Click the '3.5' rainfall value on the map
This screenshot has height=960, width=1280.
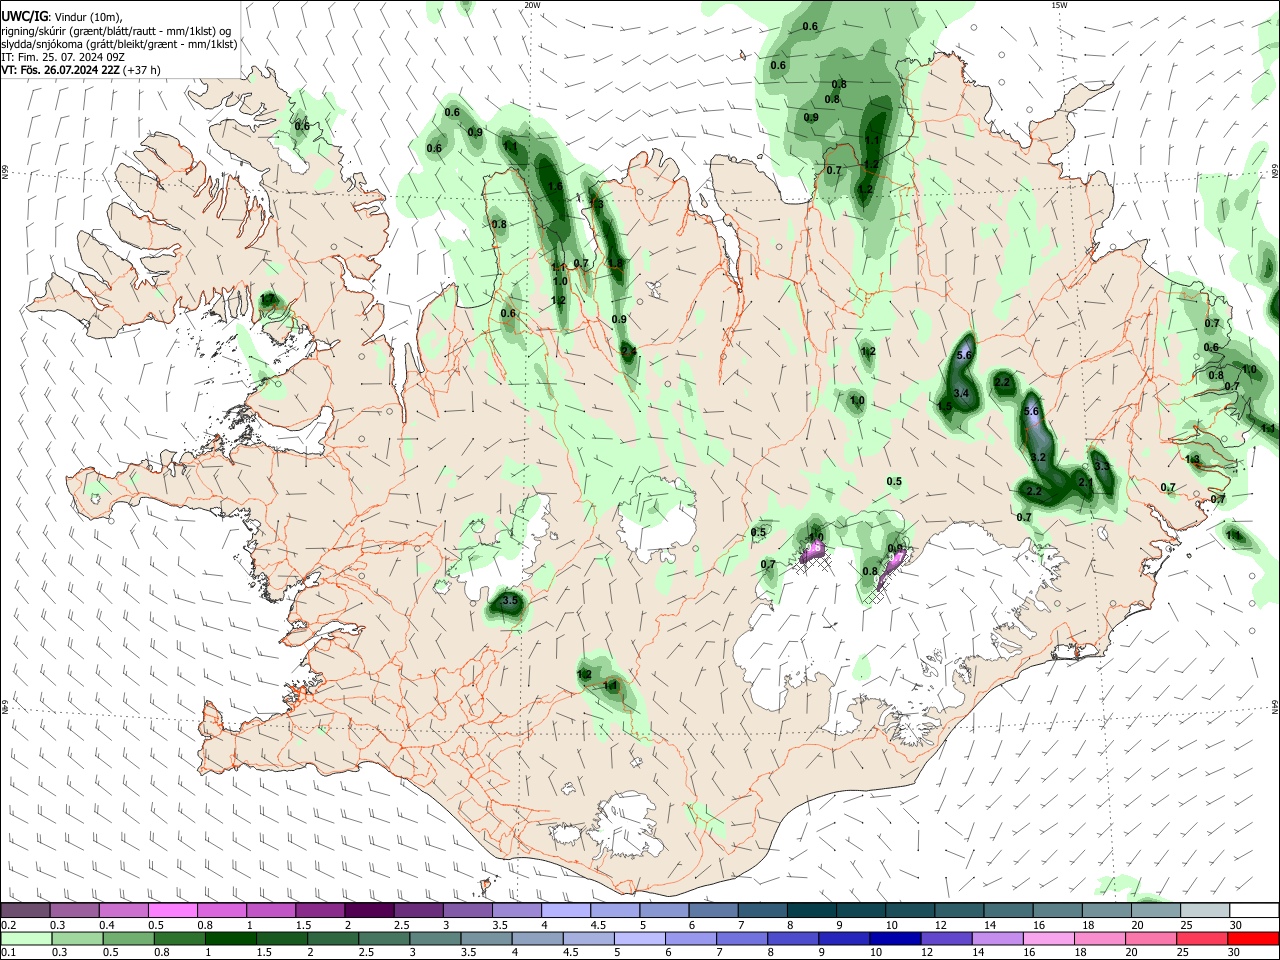pos(510,600)
